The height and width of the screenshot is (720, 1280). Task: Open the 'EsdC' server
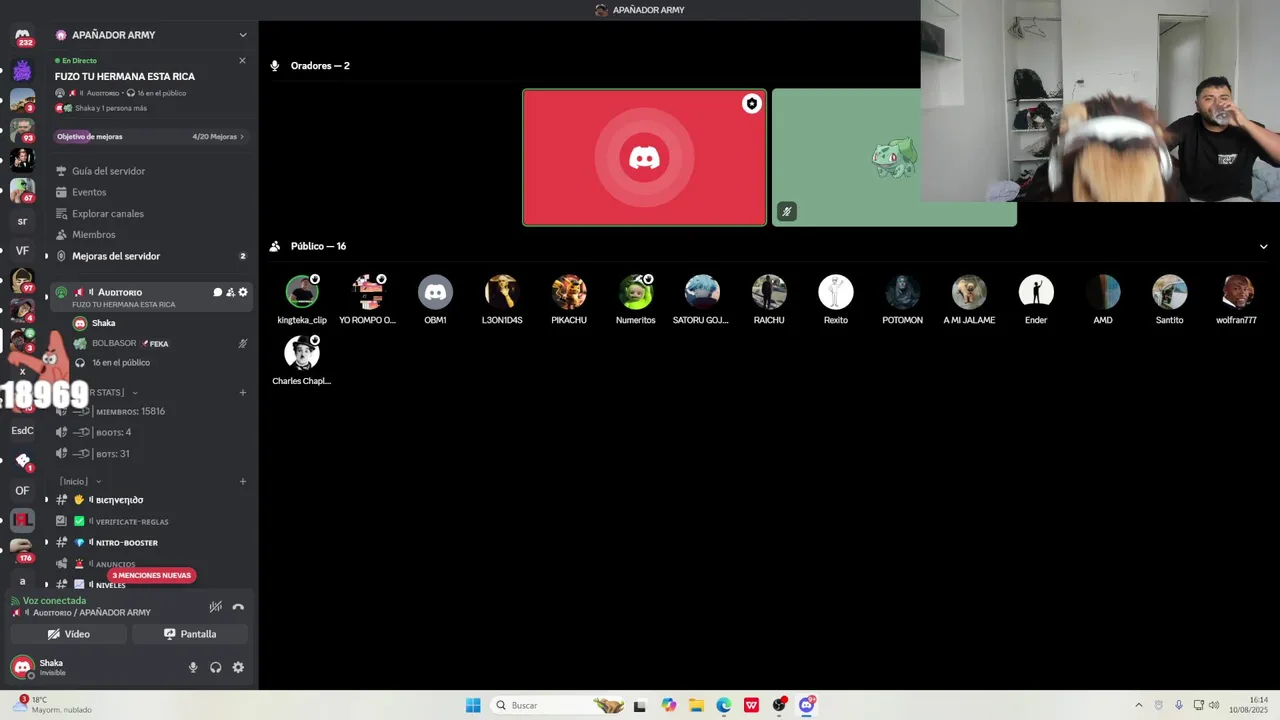[22, 430]
